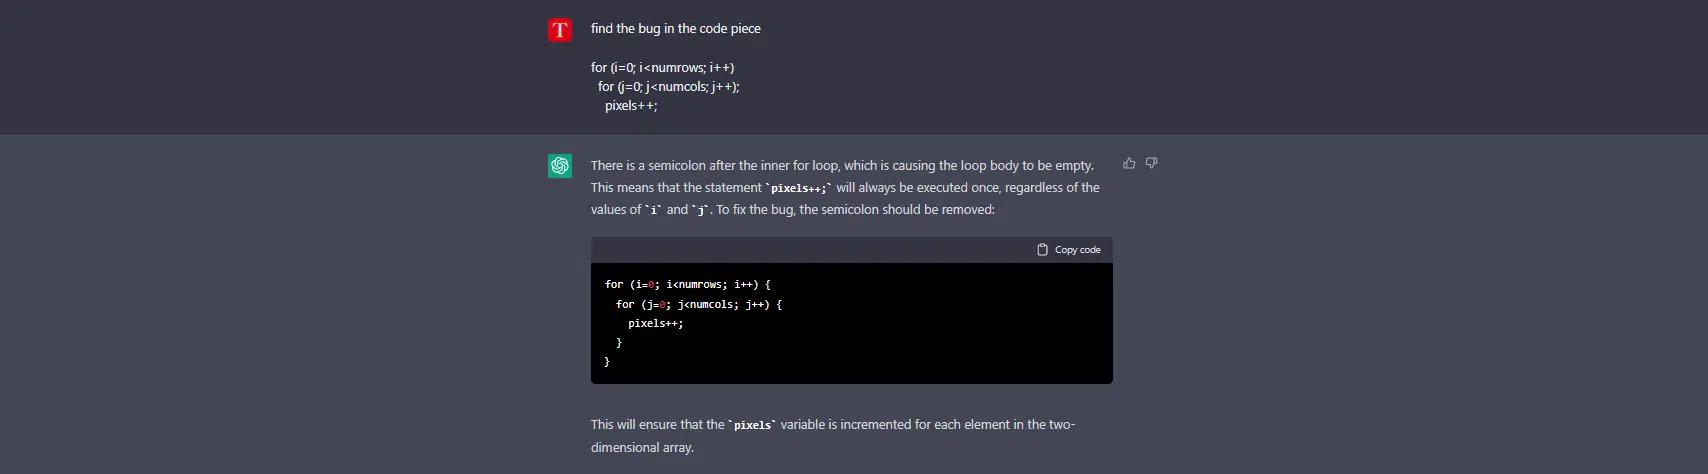1708x474 pixels.
Task: Click the user's "for (j=0; j<numcols; j++);" line
Action: click(669, 87)
